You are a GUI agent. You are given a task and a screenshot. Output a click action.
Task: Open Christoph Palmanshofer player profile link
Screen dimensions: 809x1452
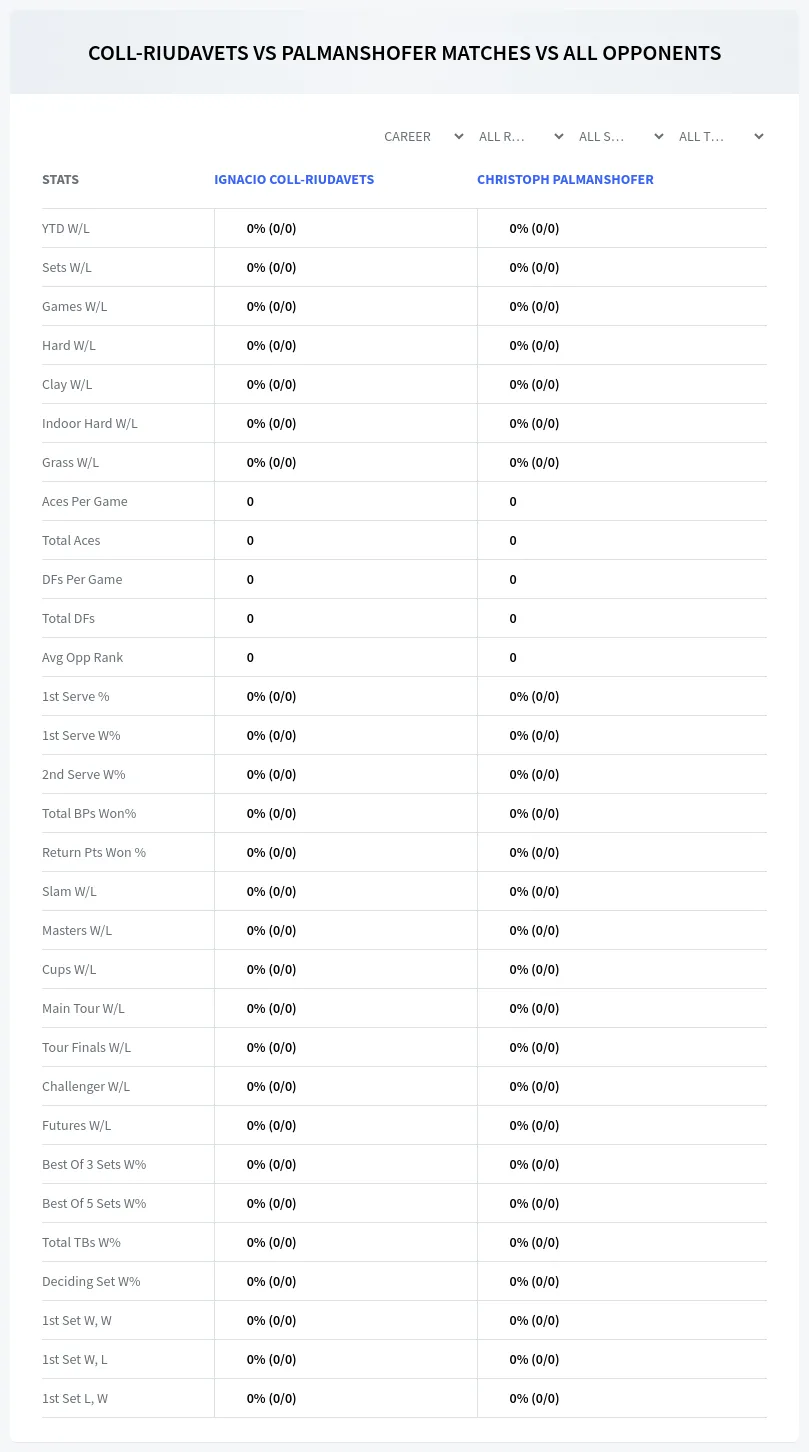click(x=565, y=180)
